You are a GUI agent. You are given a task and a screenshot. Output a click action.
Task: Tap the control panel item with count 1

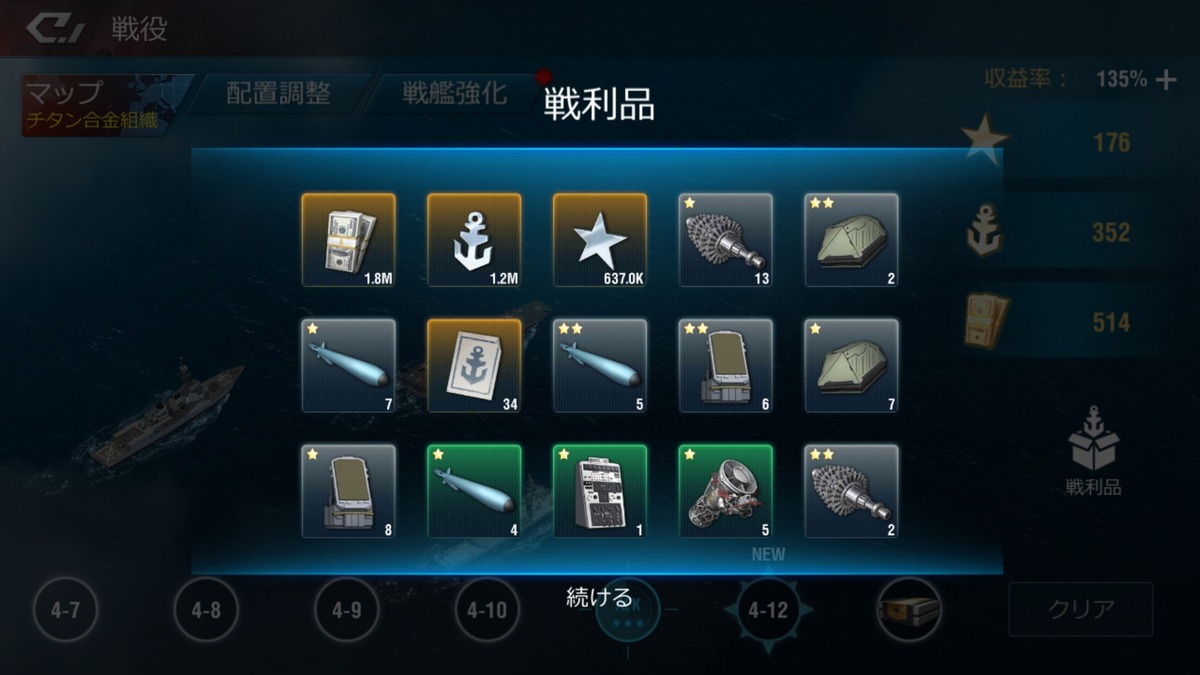pos(601,492)
